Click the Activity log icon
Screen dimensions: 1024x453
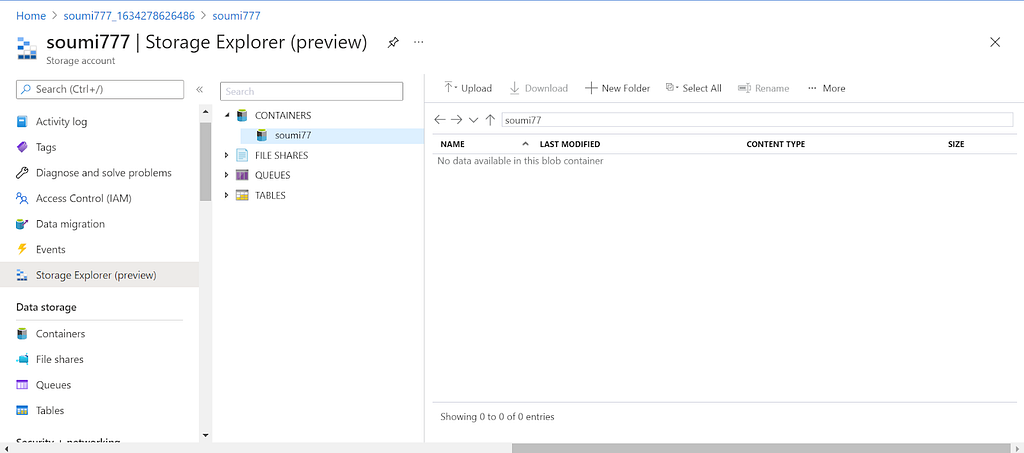[x=23, y=121]
